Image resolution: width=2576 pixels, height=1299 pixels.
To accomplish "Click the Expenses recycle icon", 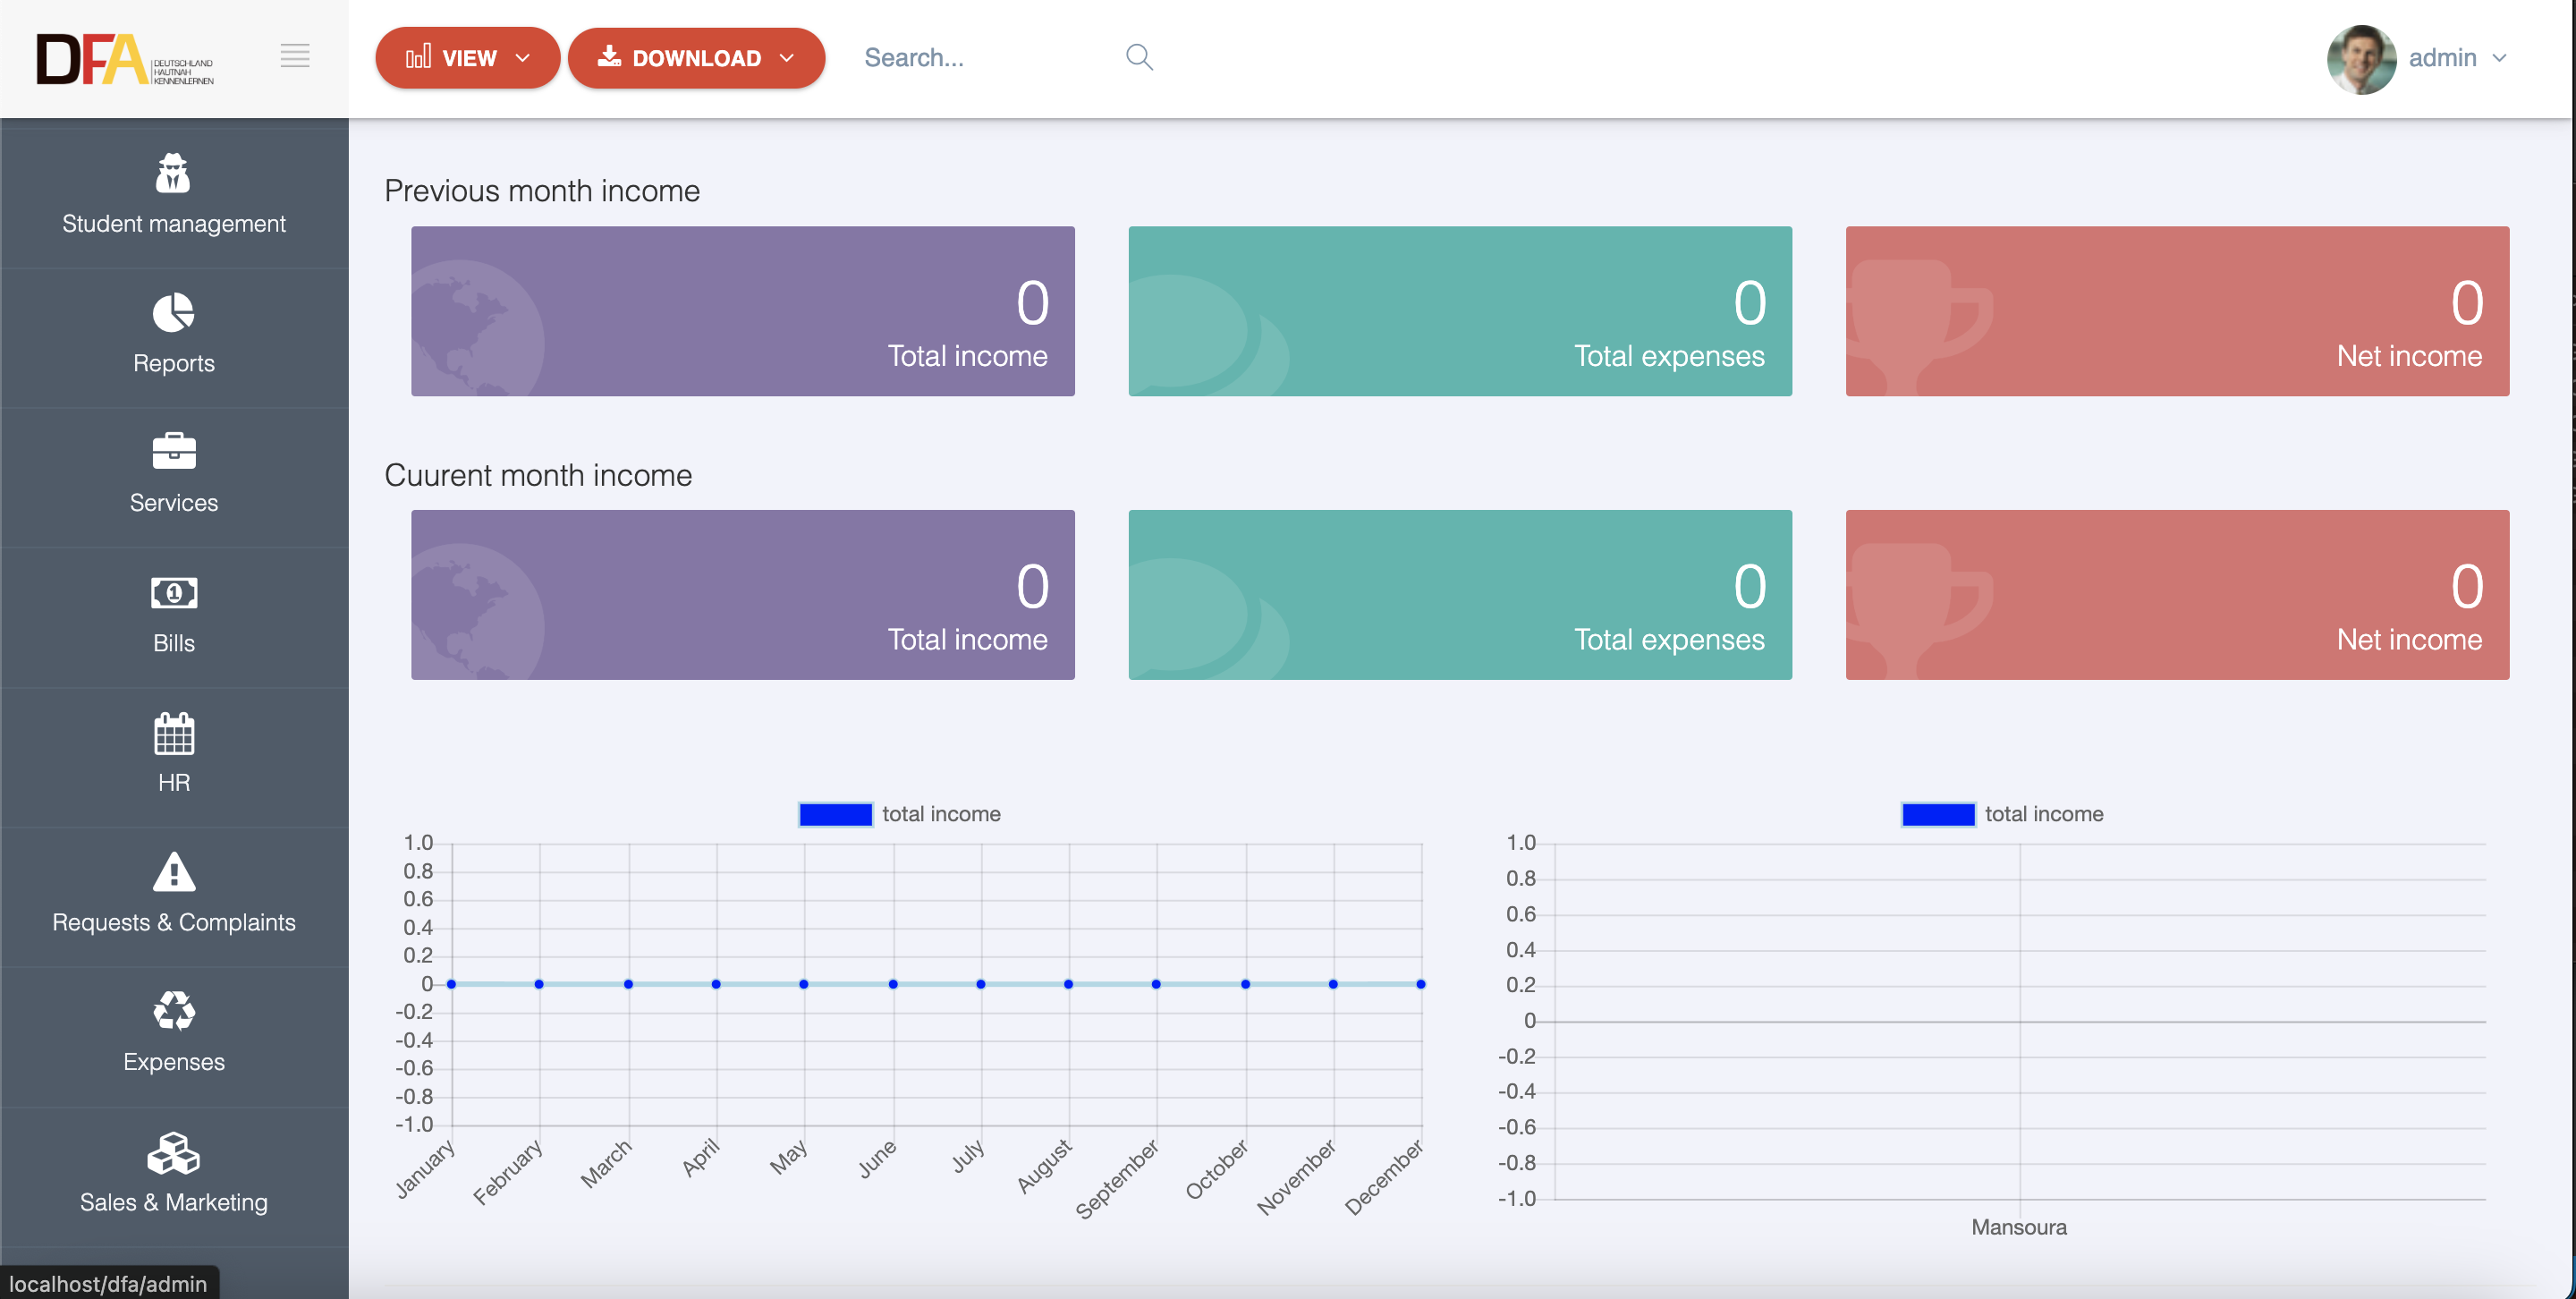I will coord(173,1010).
